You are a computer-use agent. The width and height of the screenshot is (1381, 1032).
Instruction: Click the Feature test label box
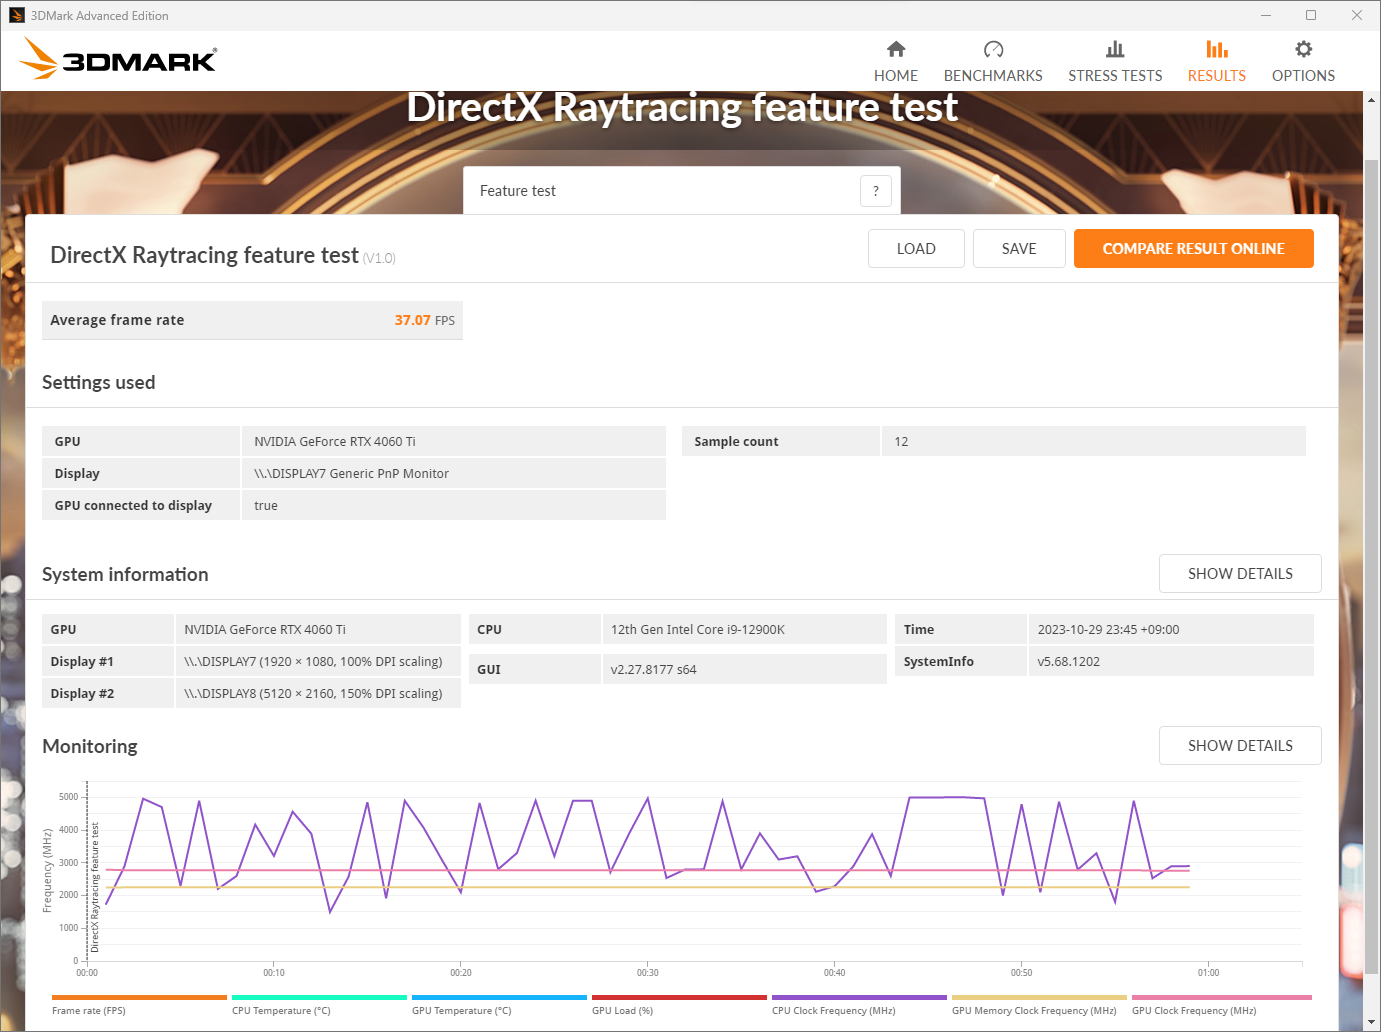click(682, 191)
